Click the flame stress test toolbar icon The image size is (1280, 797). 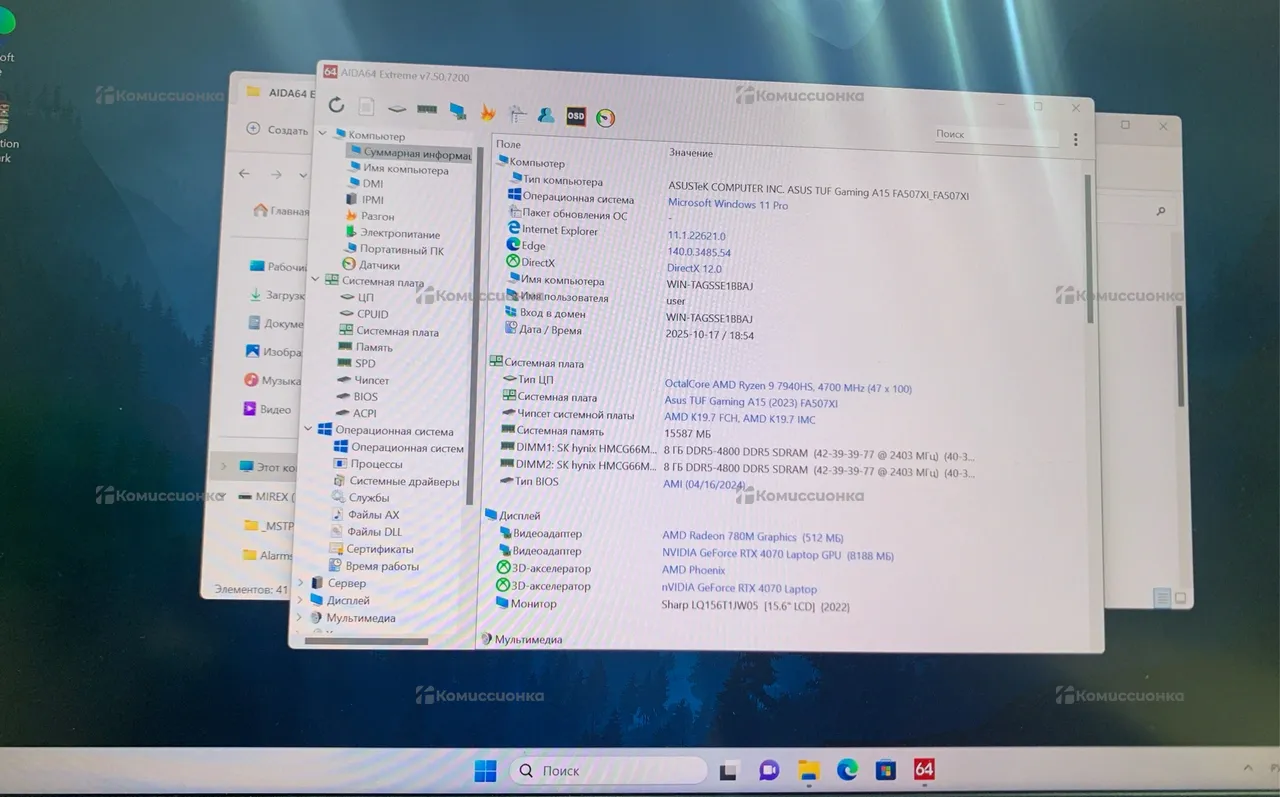pos(488,112)
